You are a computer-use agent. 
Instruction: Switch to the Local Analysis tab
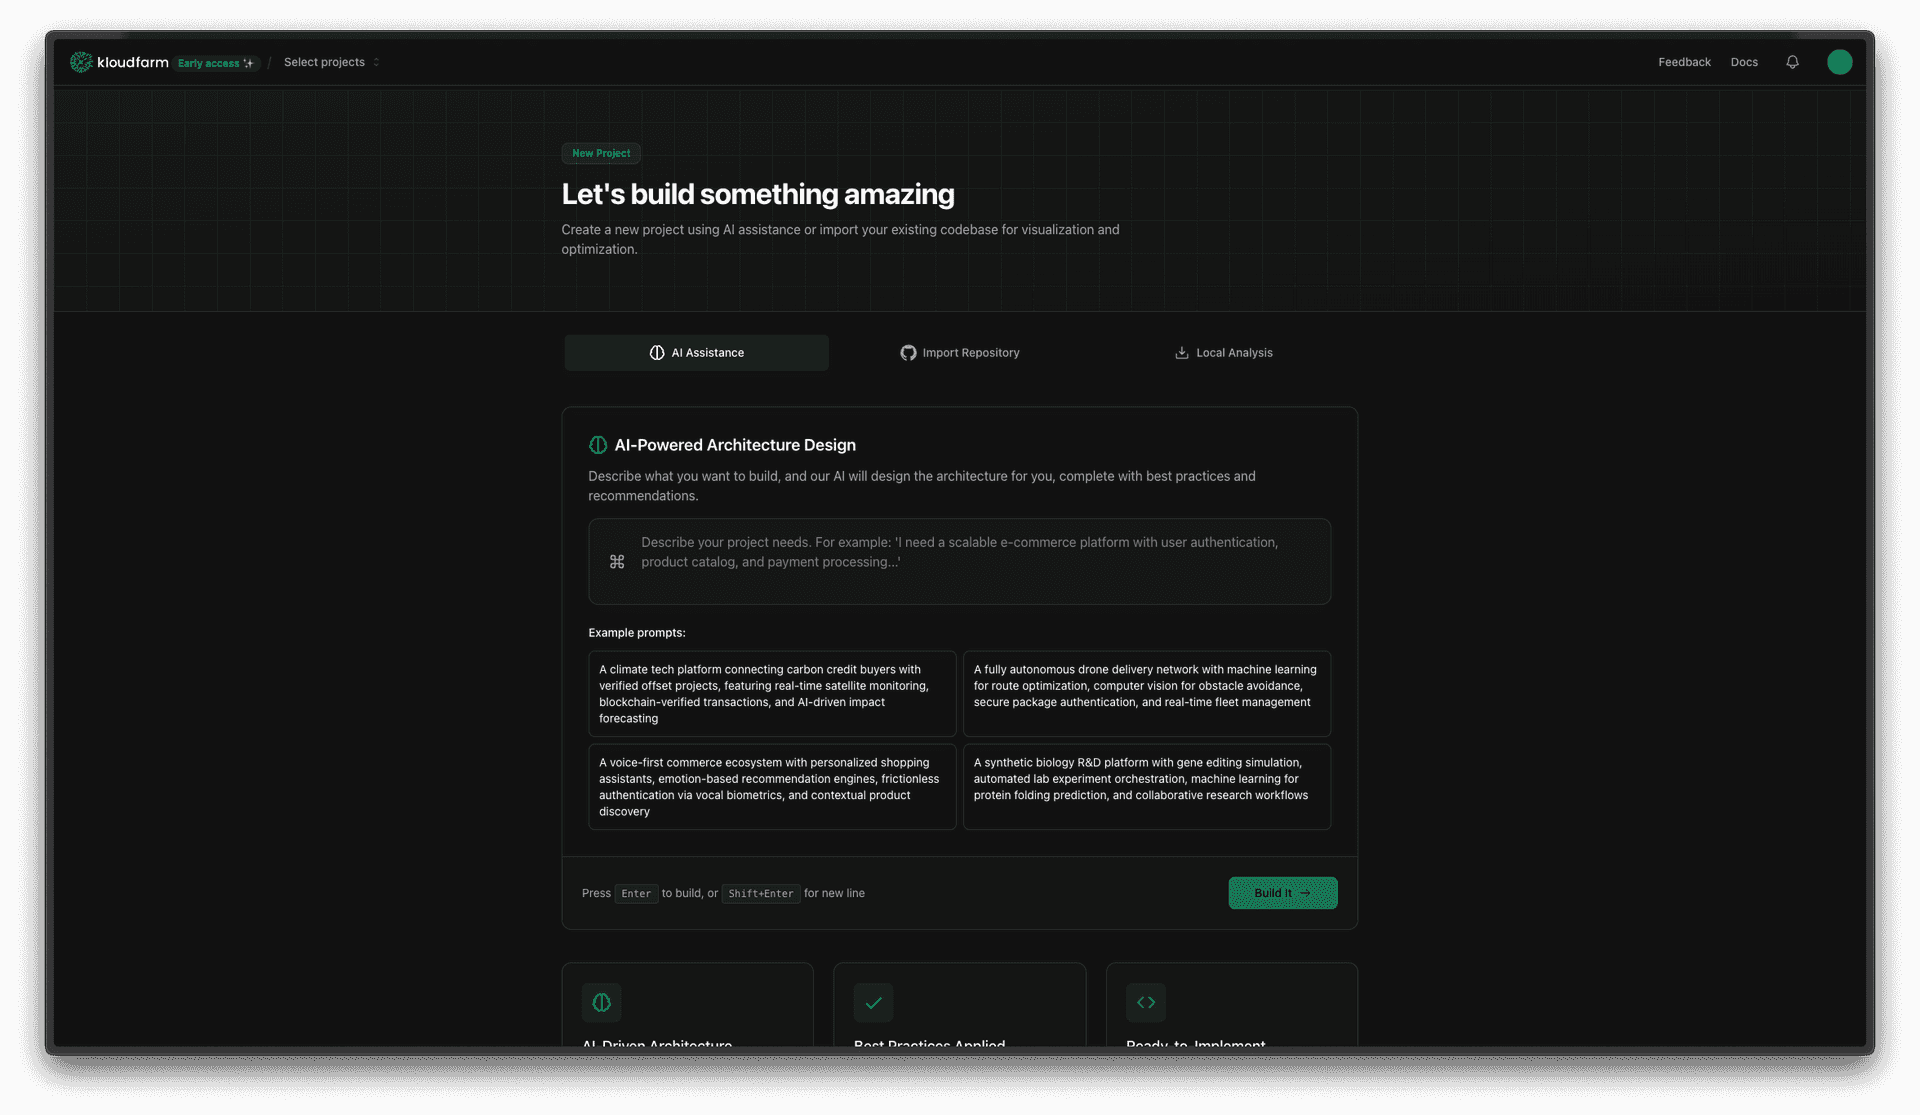pos(1223,352)
